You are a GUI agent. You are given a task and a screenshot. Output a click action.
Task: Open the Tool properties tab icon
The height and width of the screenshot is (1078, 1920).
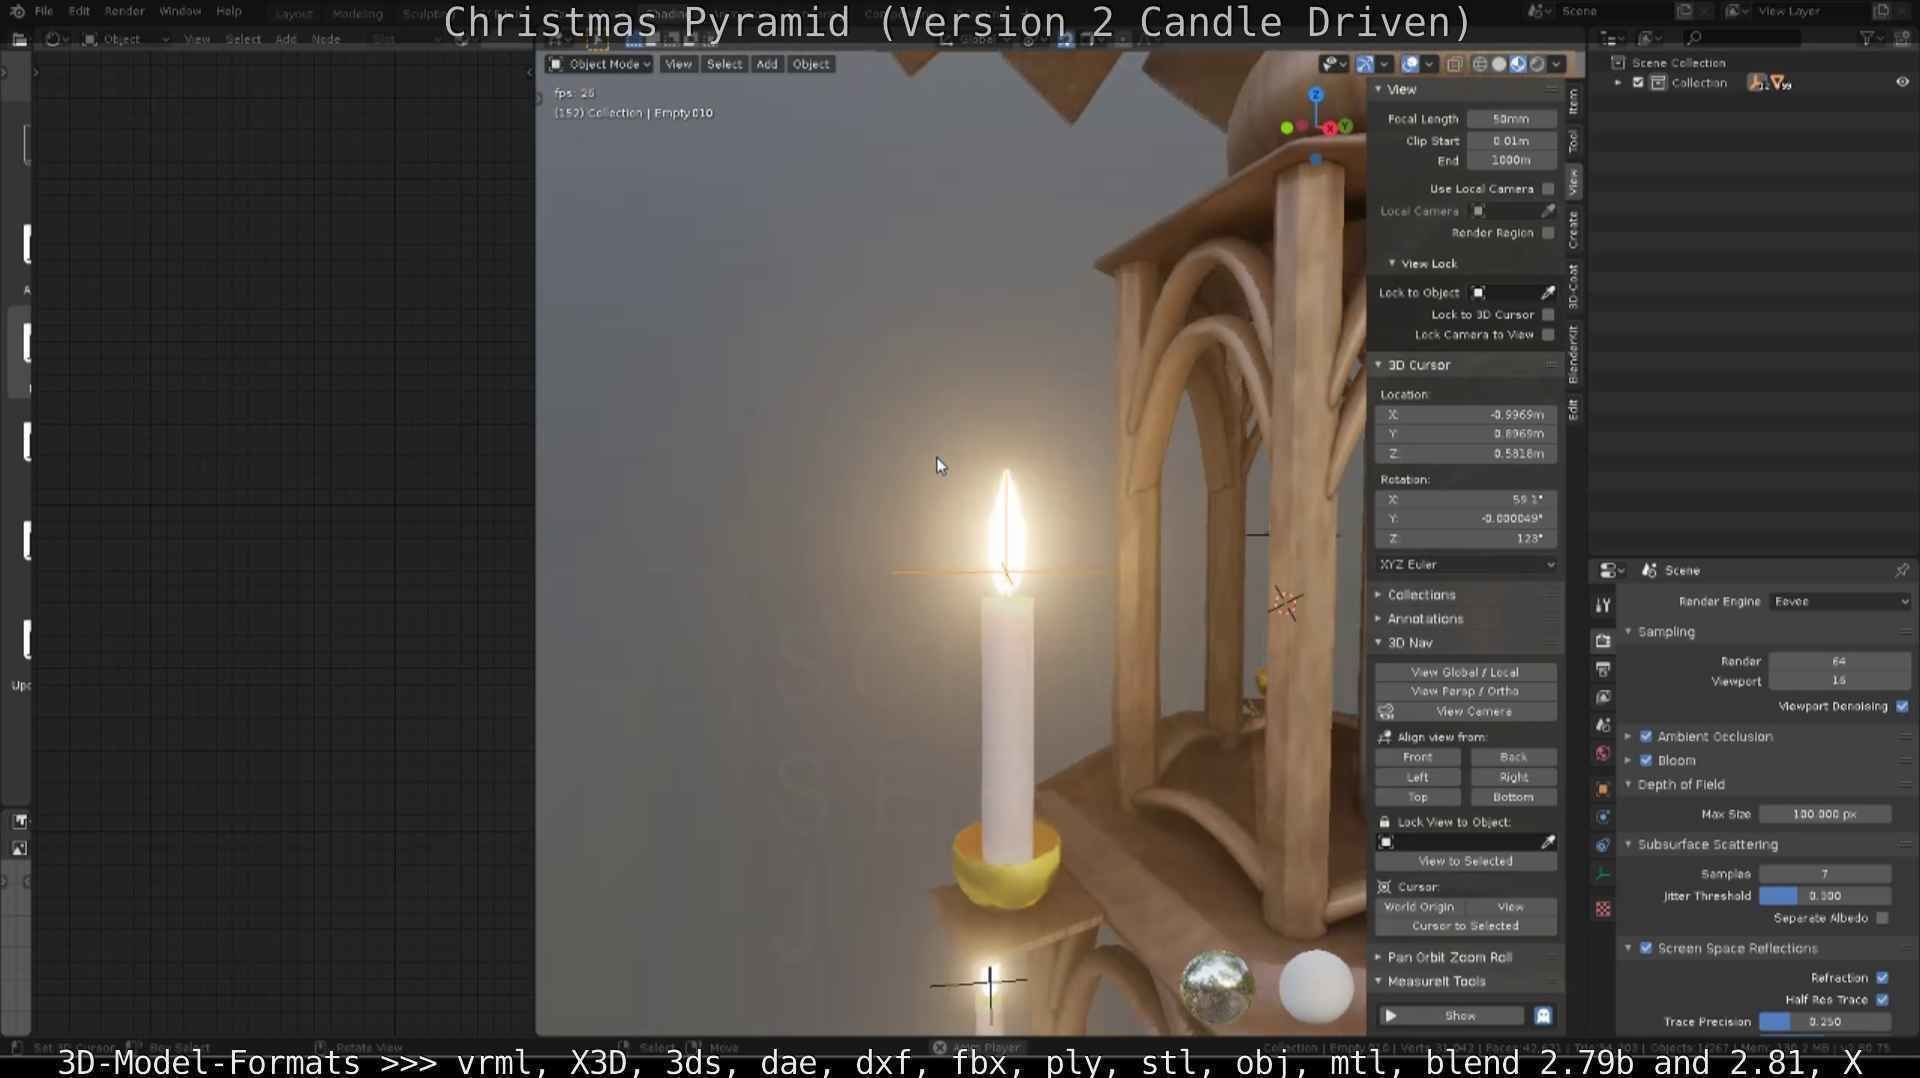point(1603,605)
